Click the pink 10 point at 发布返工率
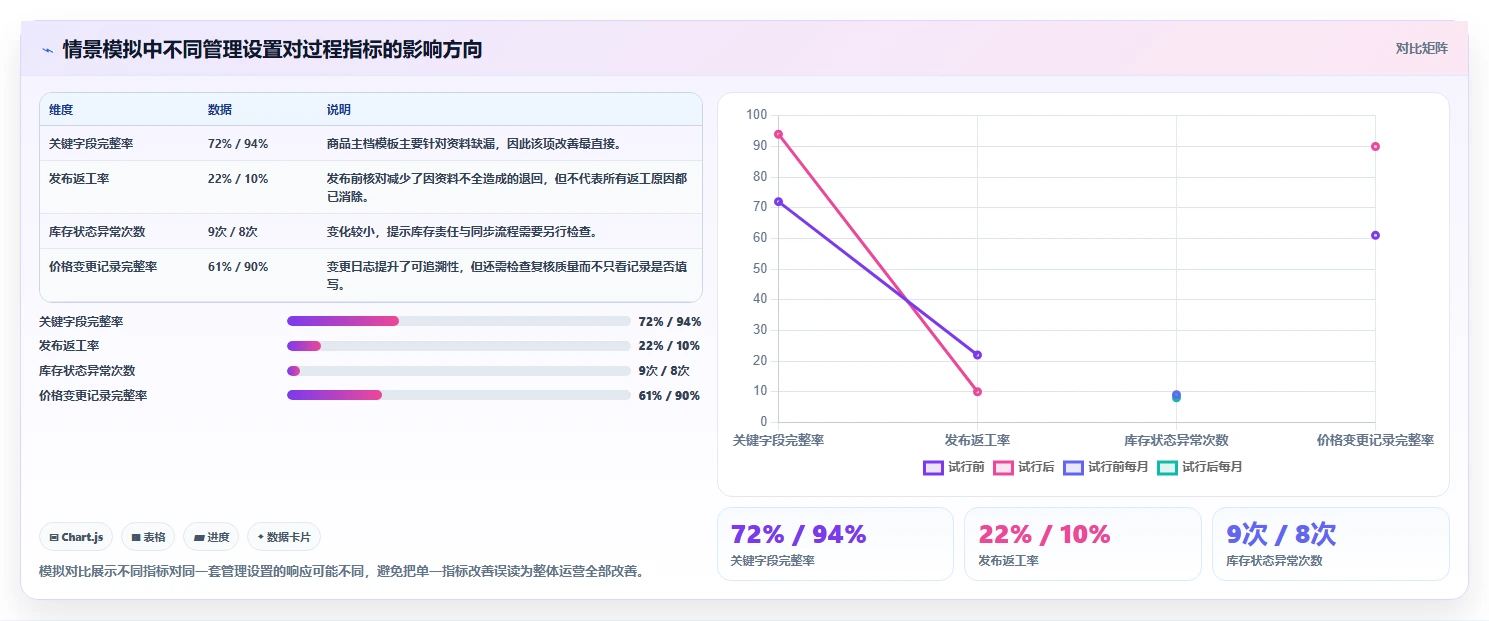1489x621 pixels. (x=977, y=392)
